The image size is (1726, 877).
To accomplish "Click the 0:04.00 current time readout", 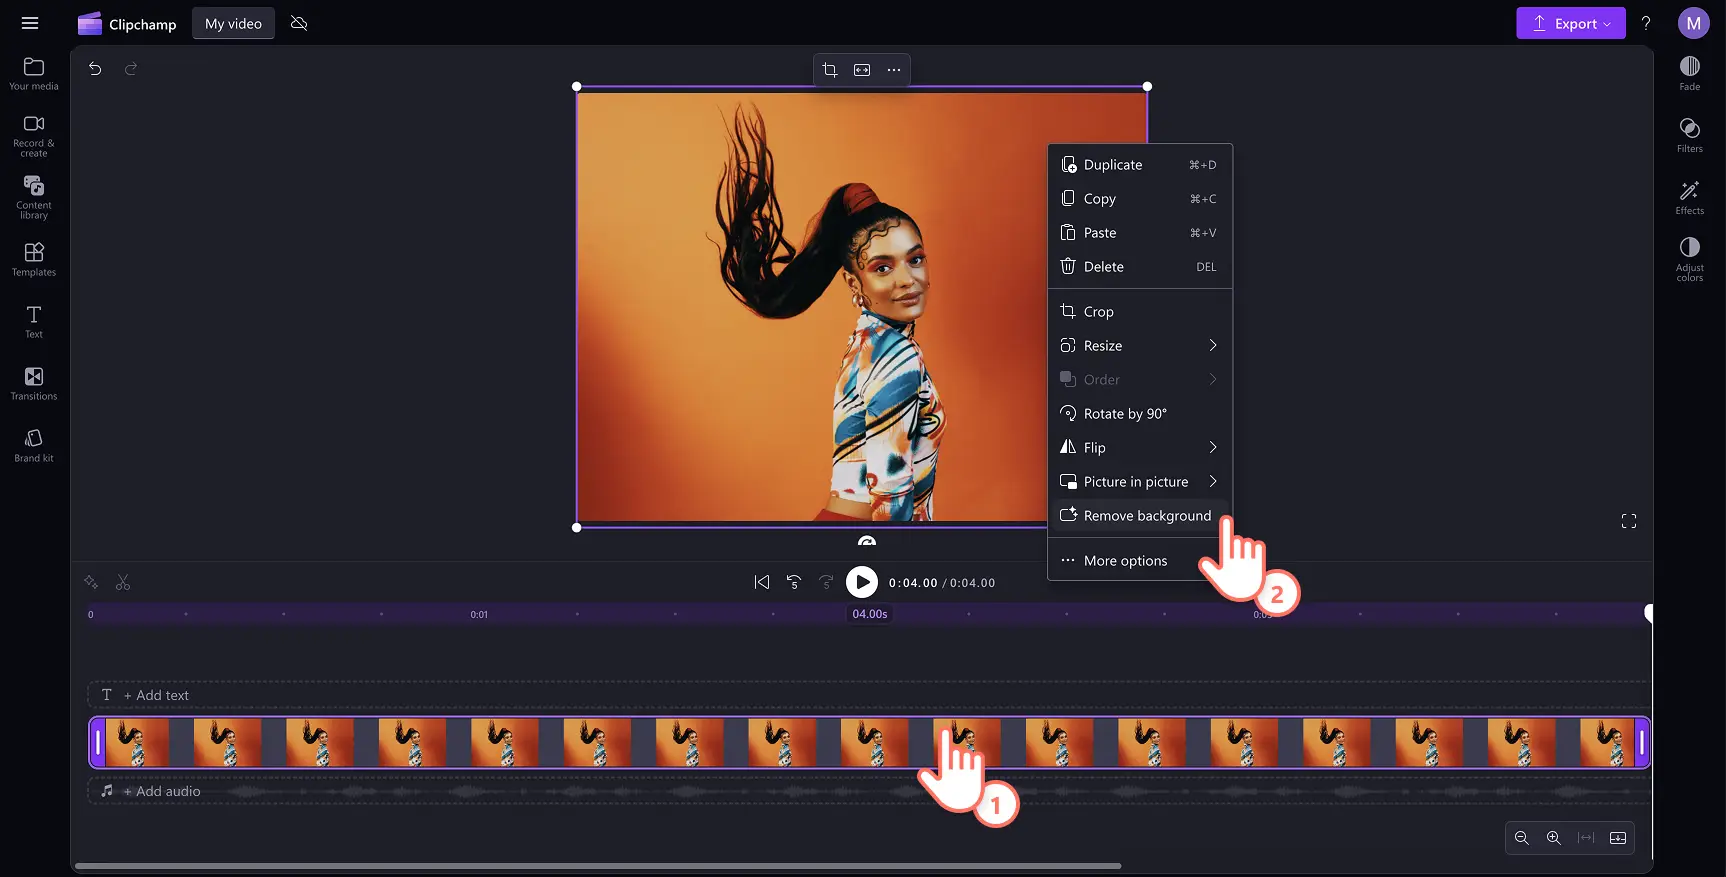I will 913,583.
